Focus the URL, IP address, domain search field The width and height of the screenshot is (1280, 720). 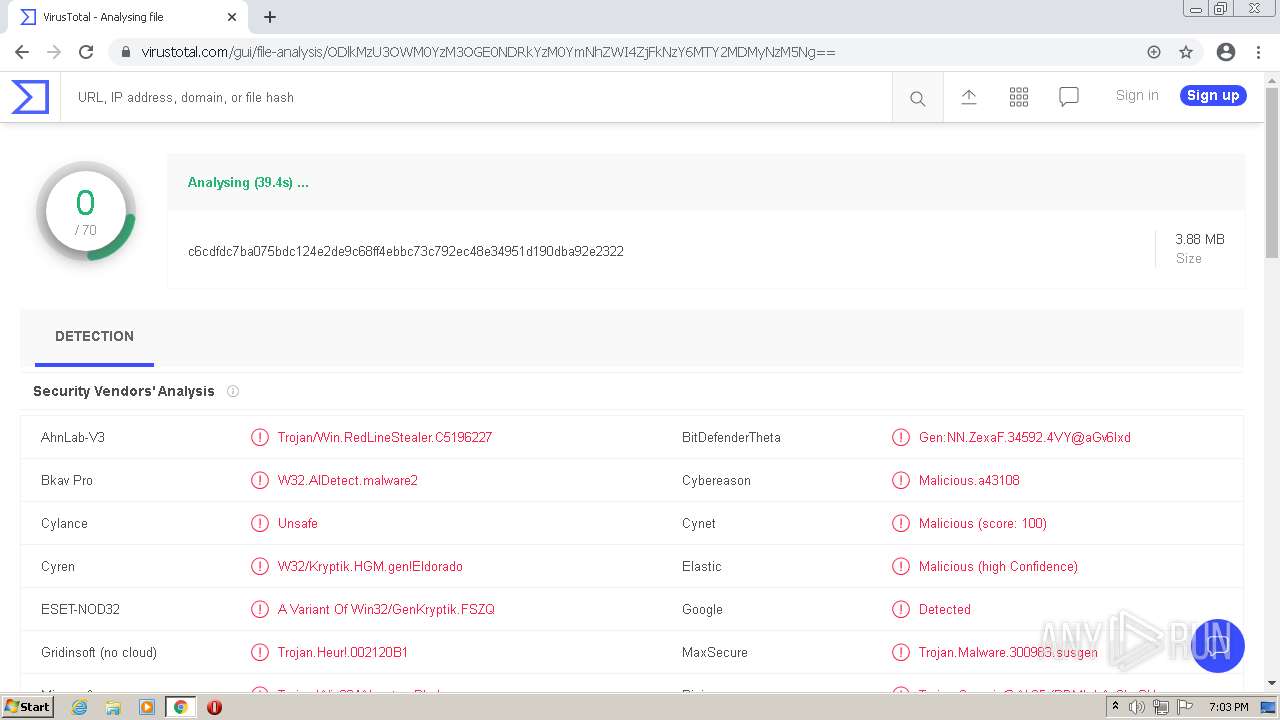coord(476,97)
